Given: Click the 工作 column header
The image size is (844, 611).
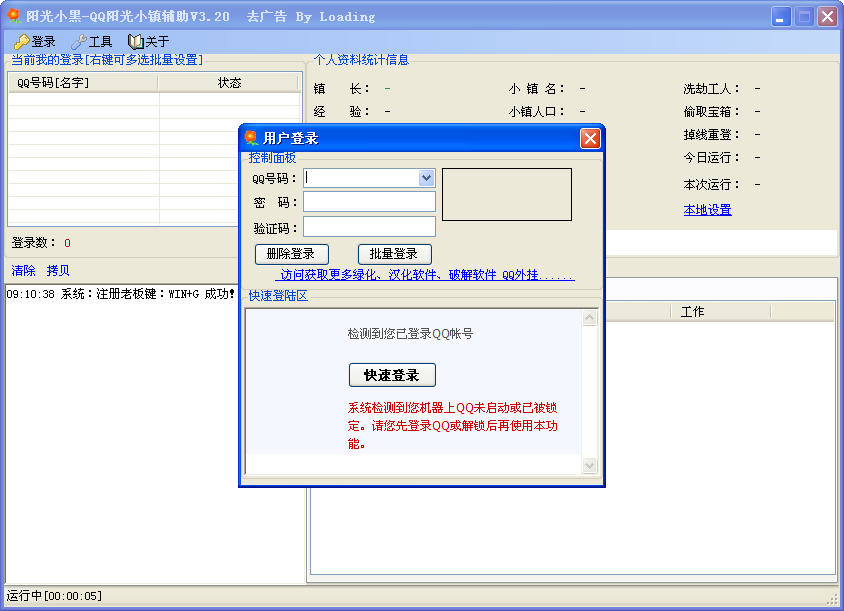Looking at the screenshot, I should (x=720, y=312).
